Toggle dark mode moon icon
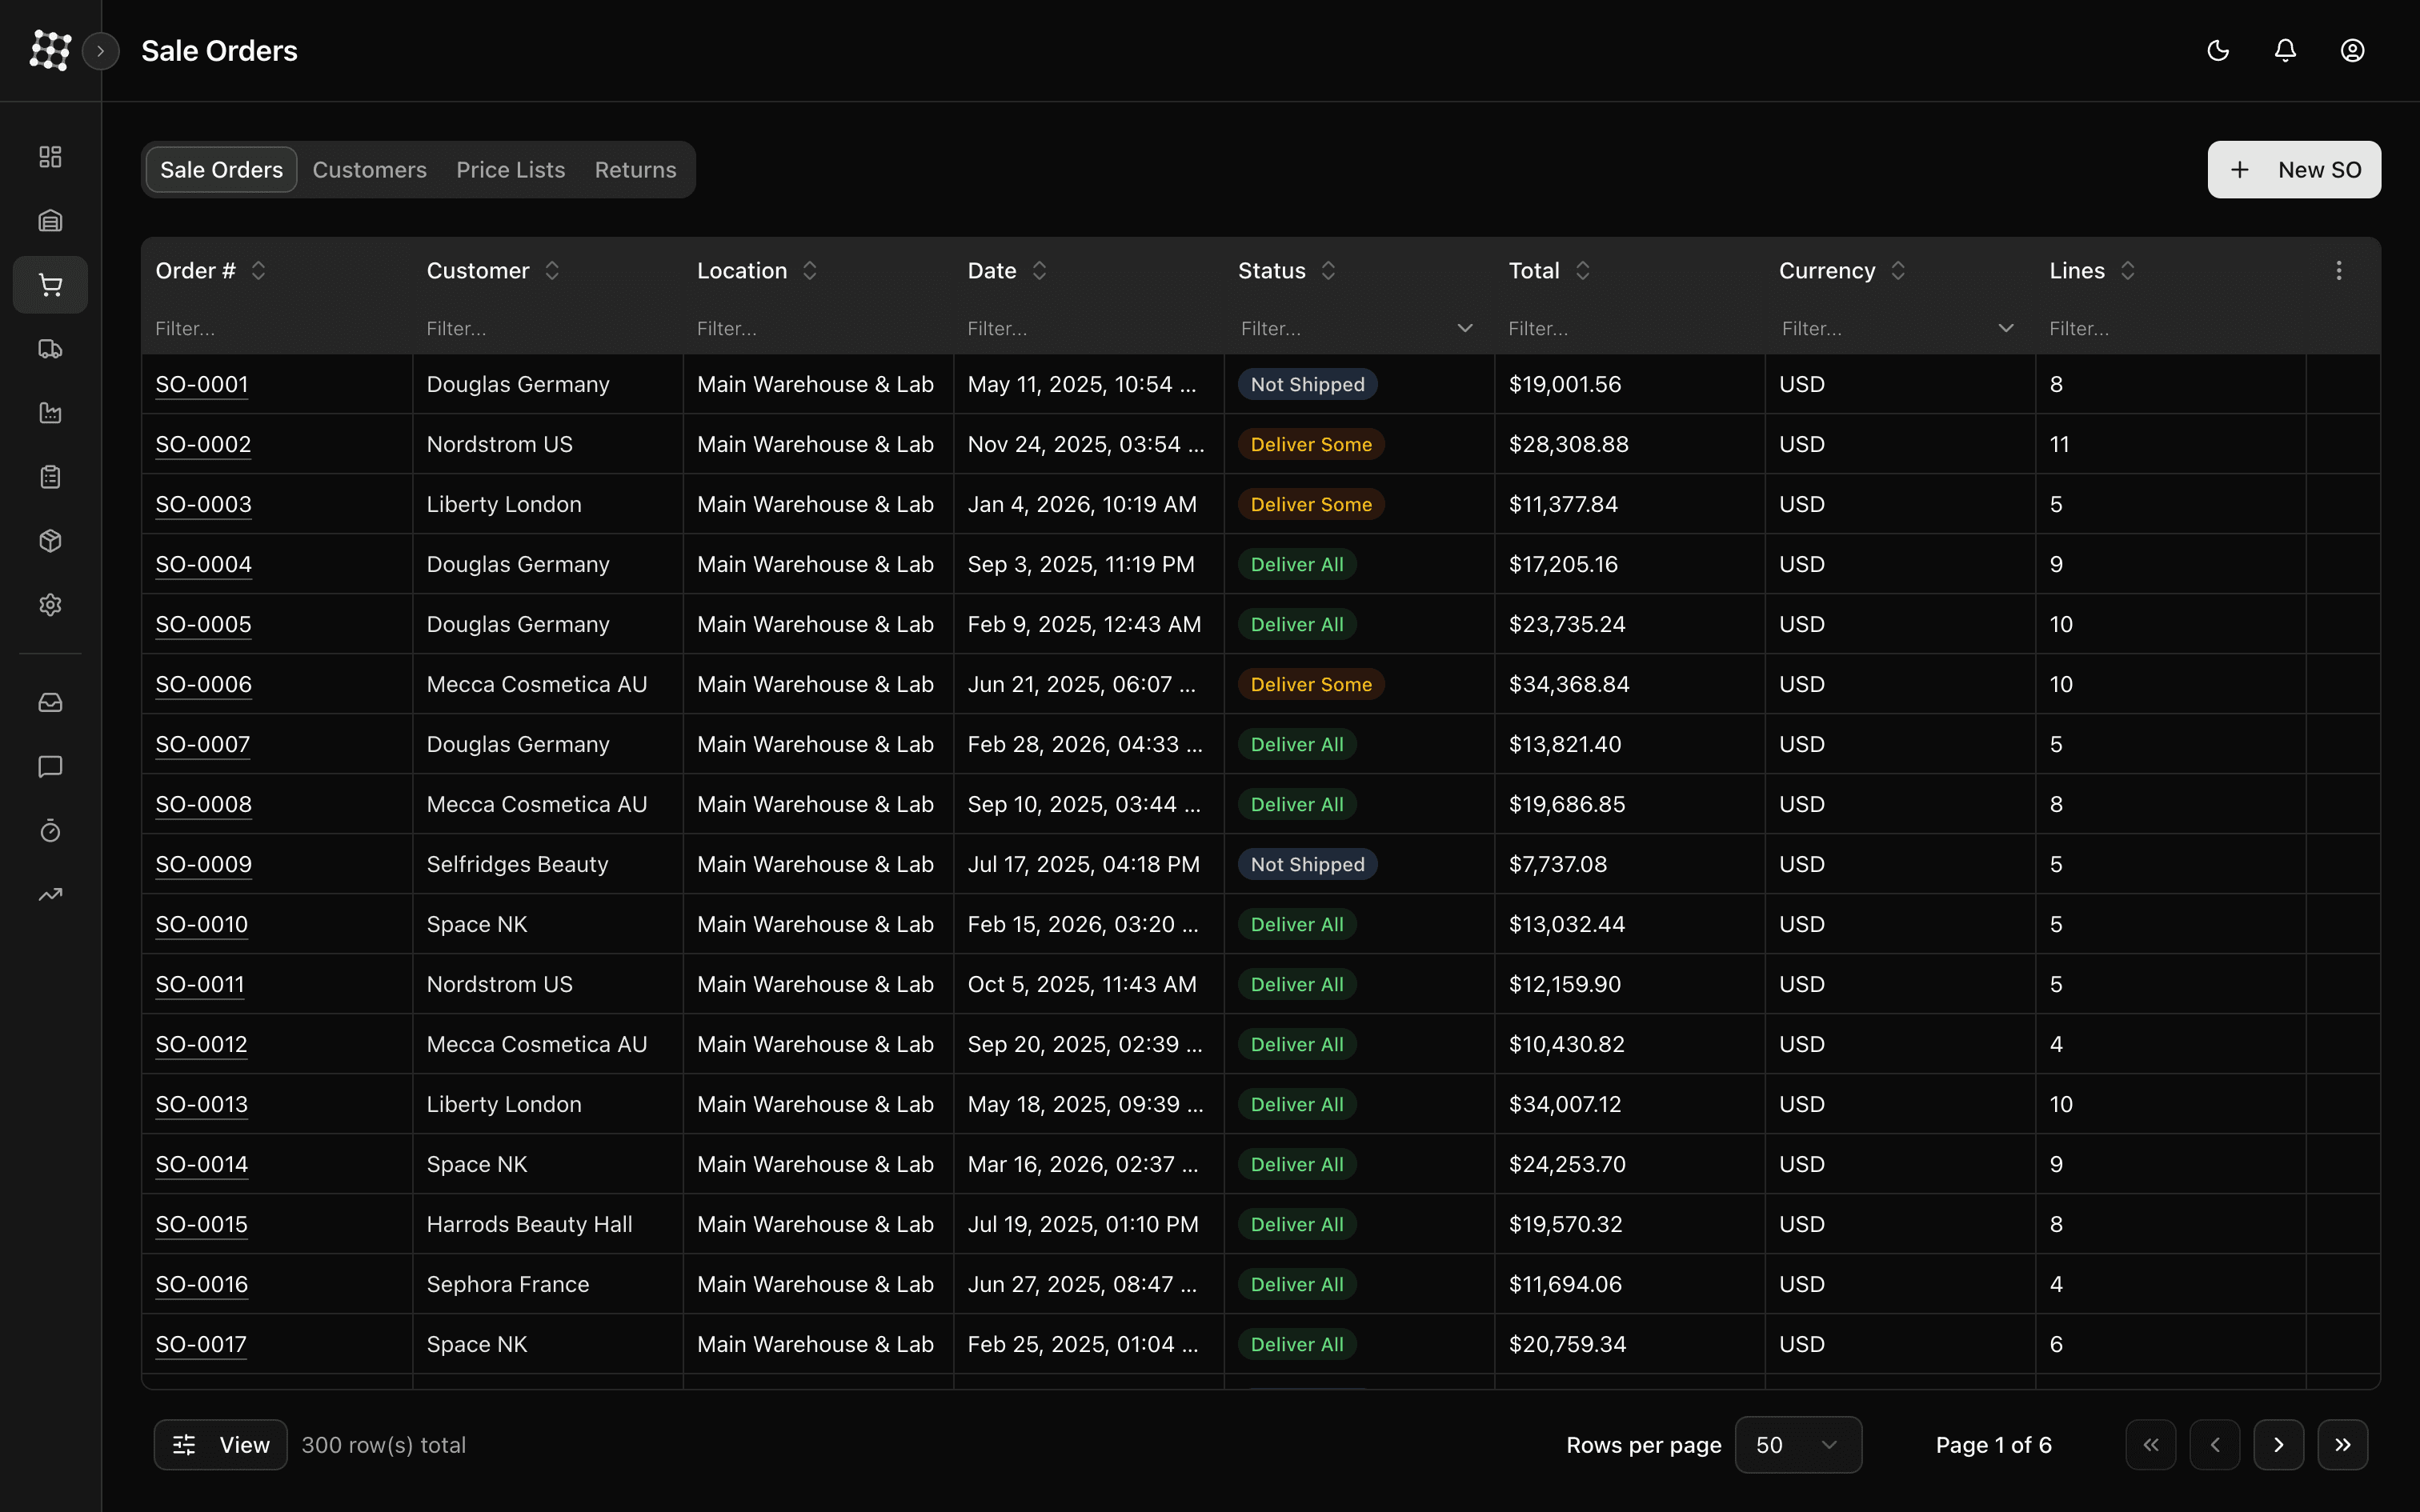The height and width of the screenshot is (1512, 2420). point(2218,51)
